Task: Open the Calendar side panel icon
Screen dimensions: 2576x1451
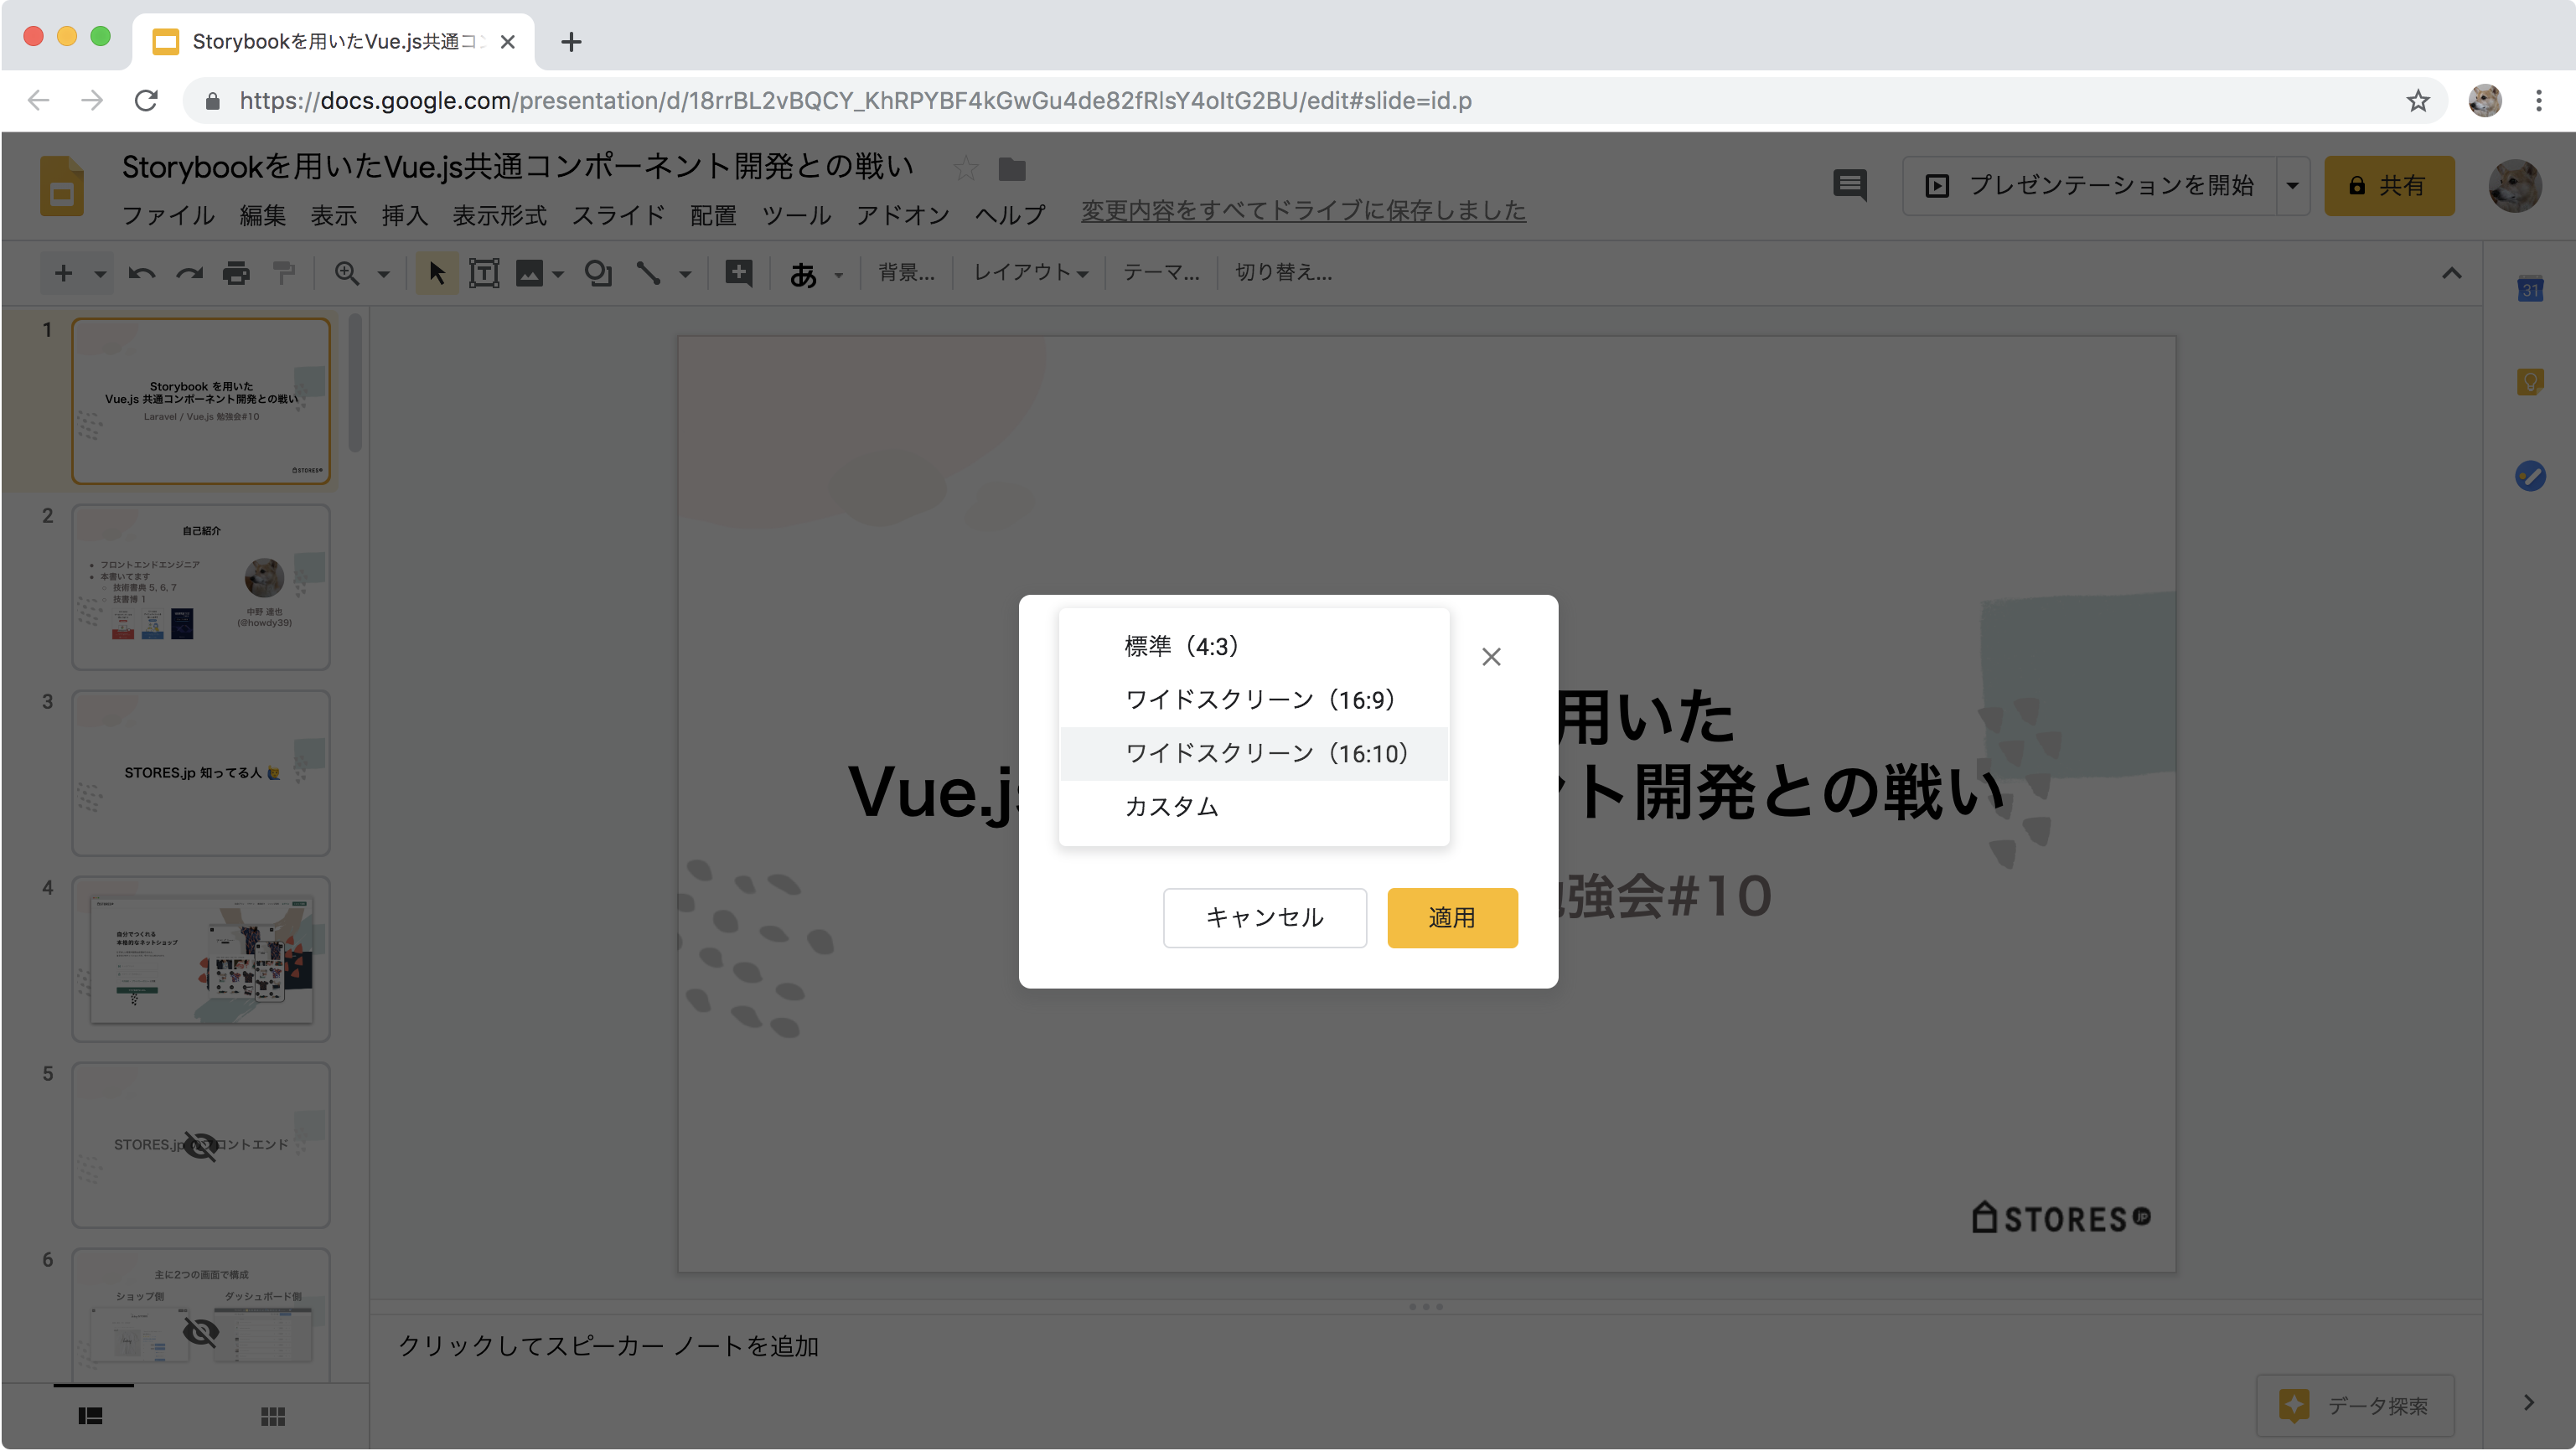Action: (x=2529, y=289)
